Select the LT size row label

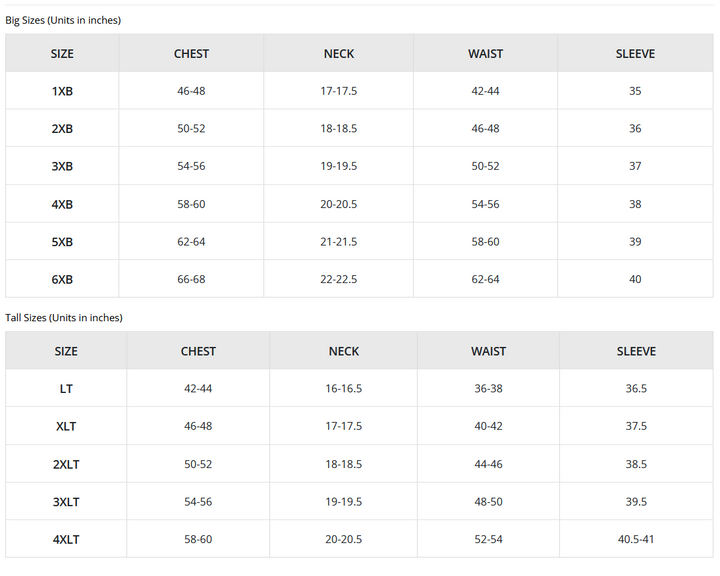coord(66,389)
